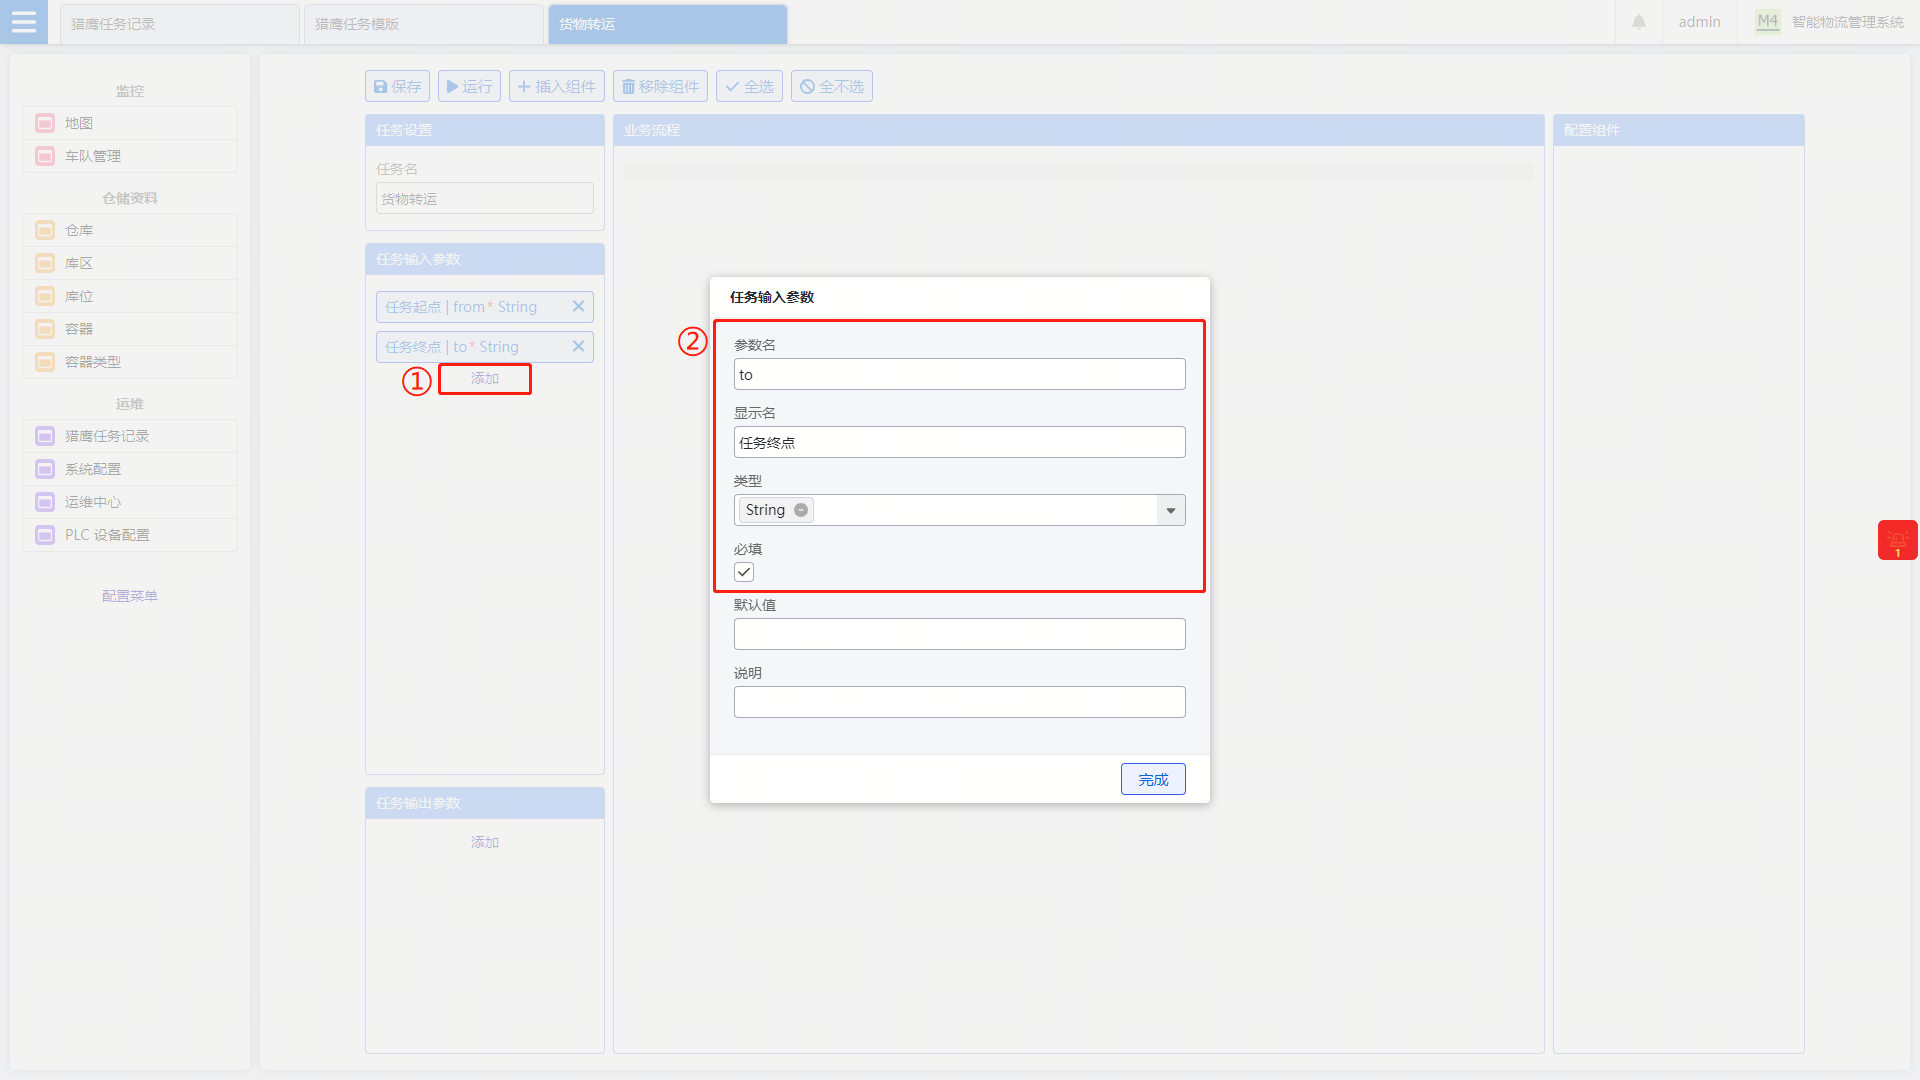Click the 智能物流管理系统 title

[1847, 22]
